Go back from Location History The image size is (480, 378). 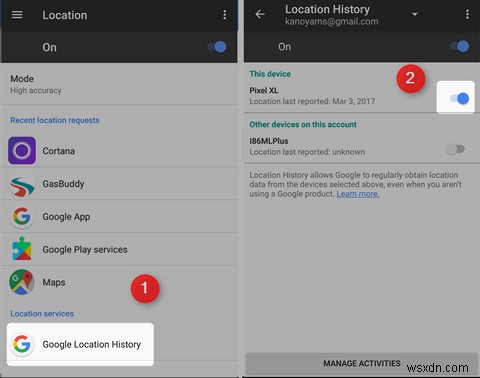click(260, 14)
